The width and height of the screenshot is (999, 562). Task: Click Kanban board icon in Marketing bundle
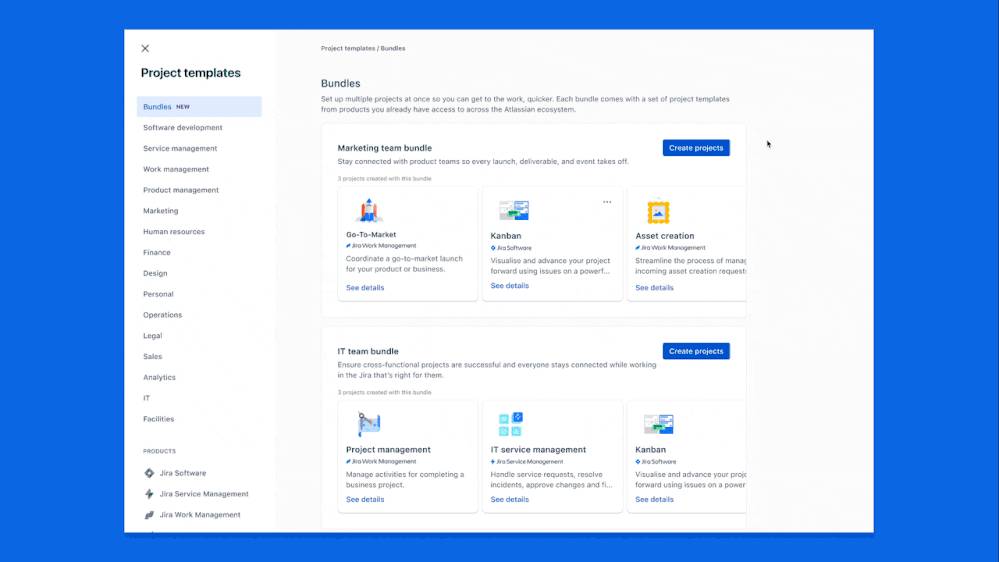point(514,210)
